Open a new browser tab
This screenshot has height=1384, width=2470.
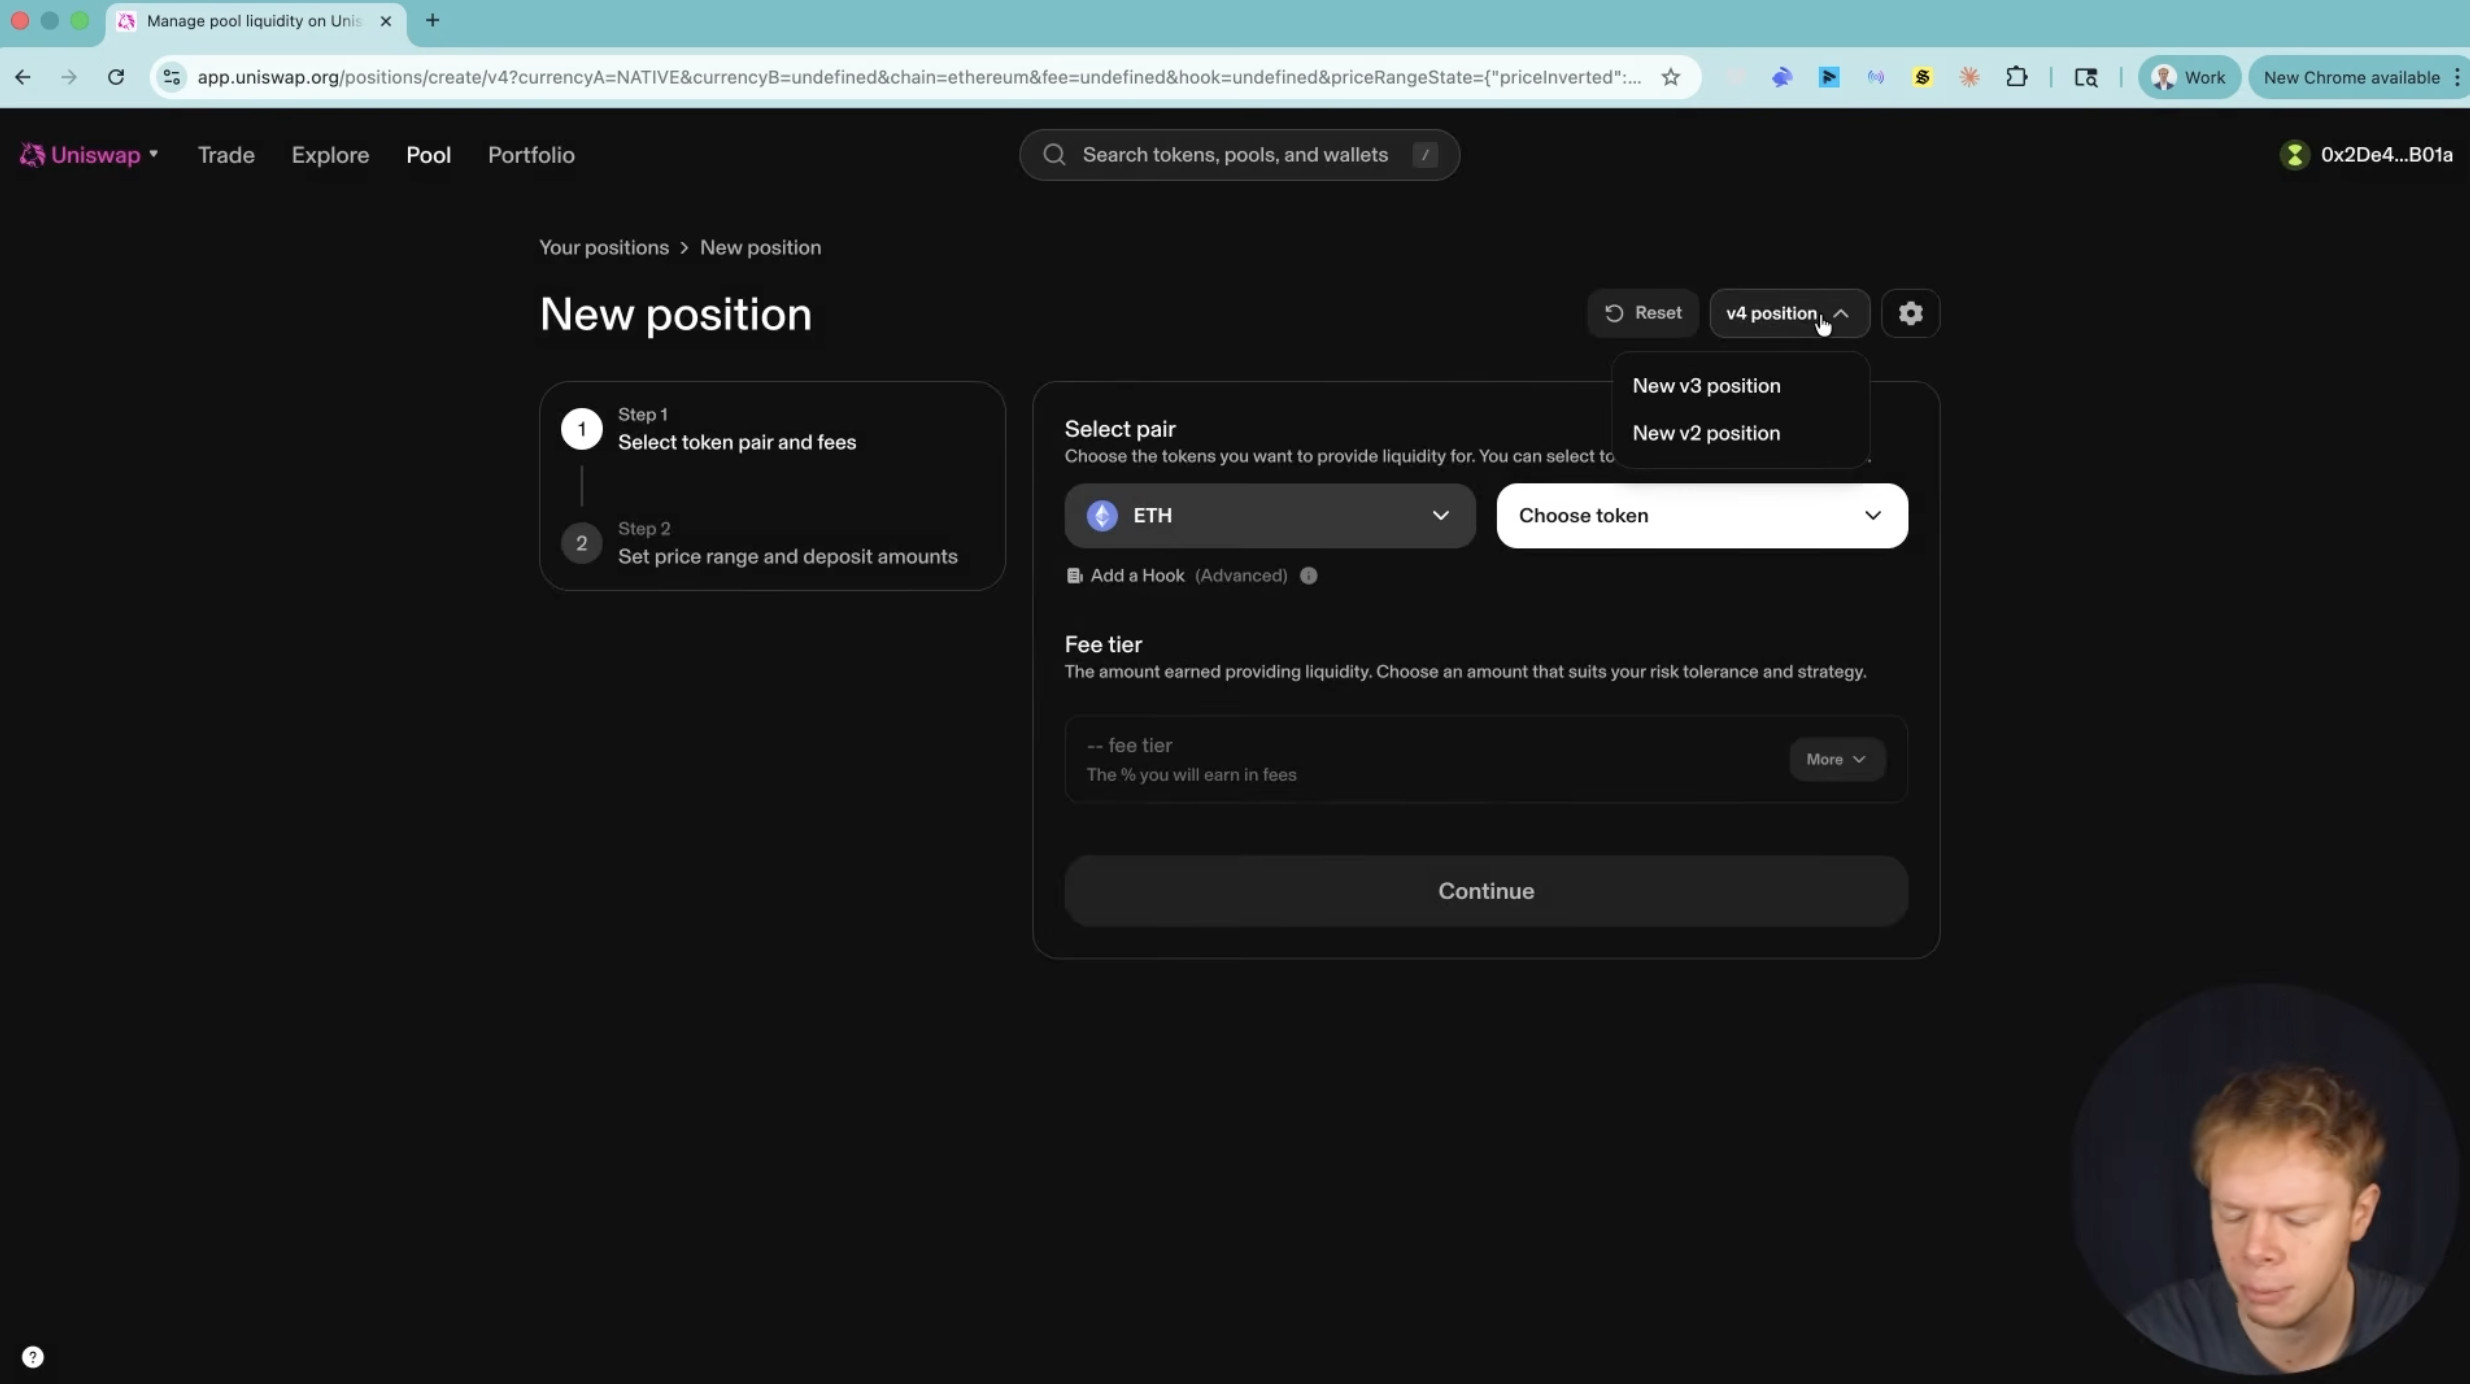click(x=432, y=20)
